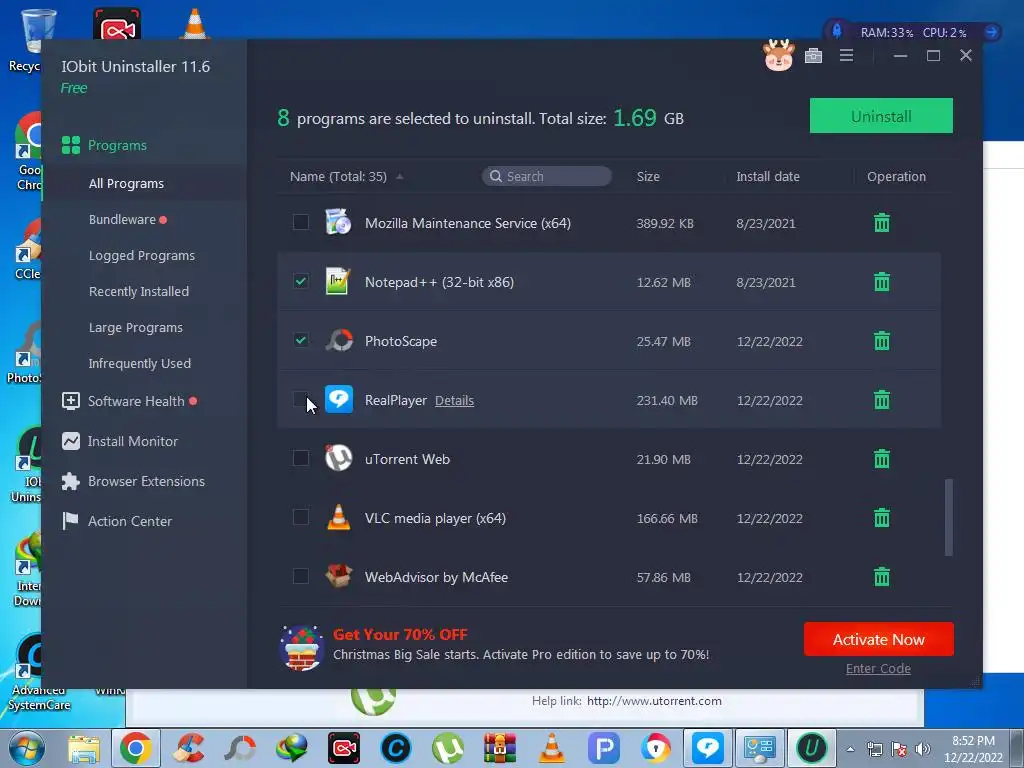Open Recently Installed category
Image resolution: width=1024 pixels, height=768 pixels.
138,291
